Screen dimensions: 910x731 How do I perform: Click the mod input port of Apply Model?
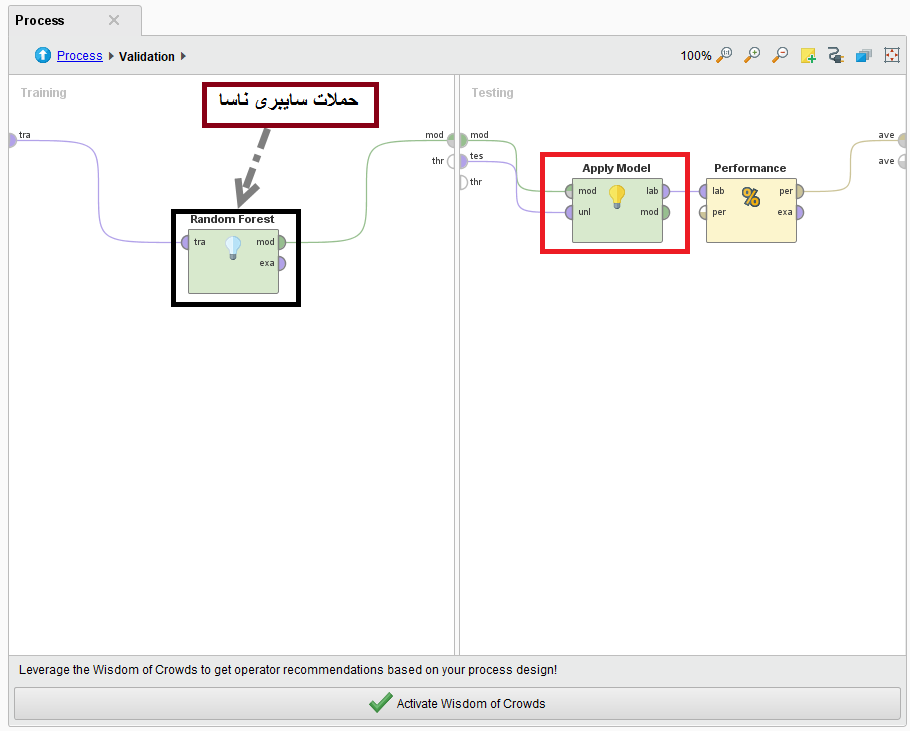569,191
